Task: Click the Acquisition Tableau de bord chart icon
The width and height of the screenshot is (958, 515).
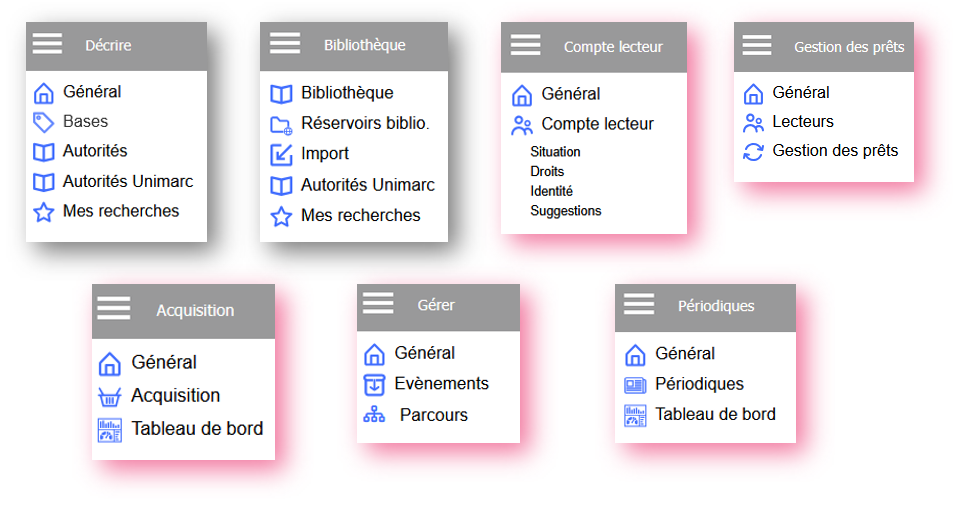Action: pos(109,430)
